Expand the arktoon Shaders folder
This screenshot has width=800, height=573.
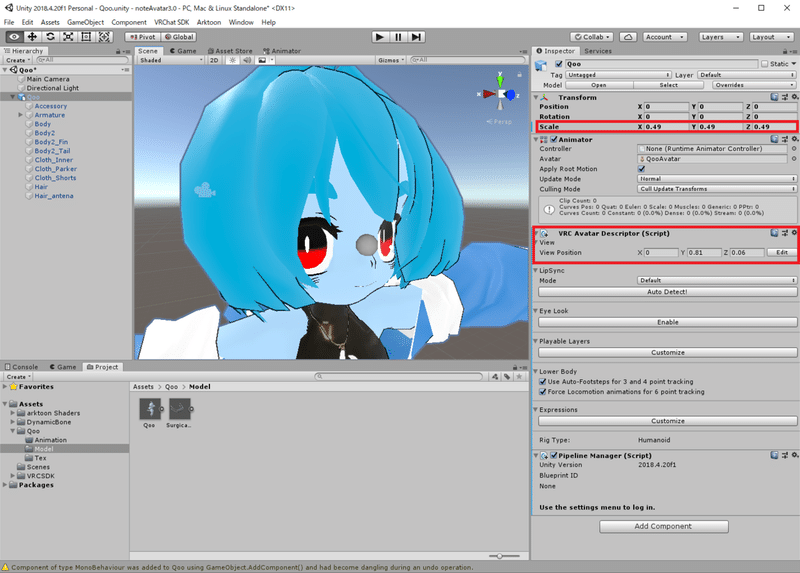coord(13,413)
